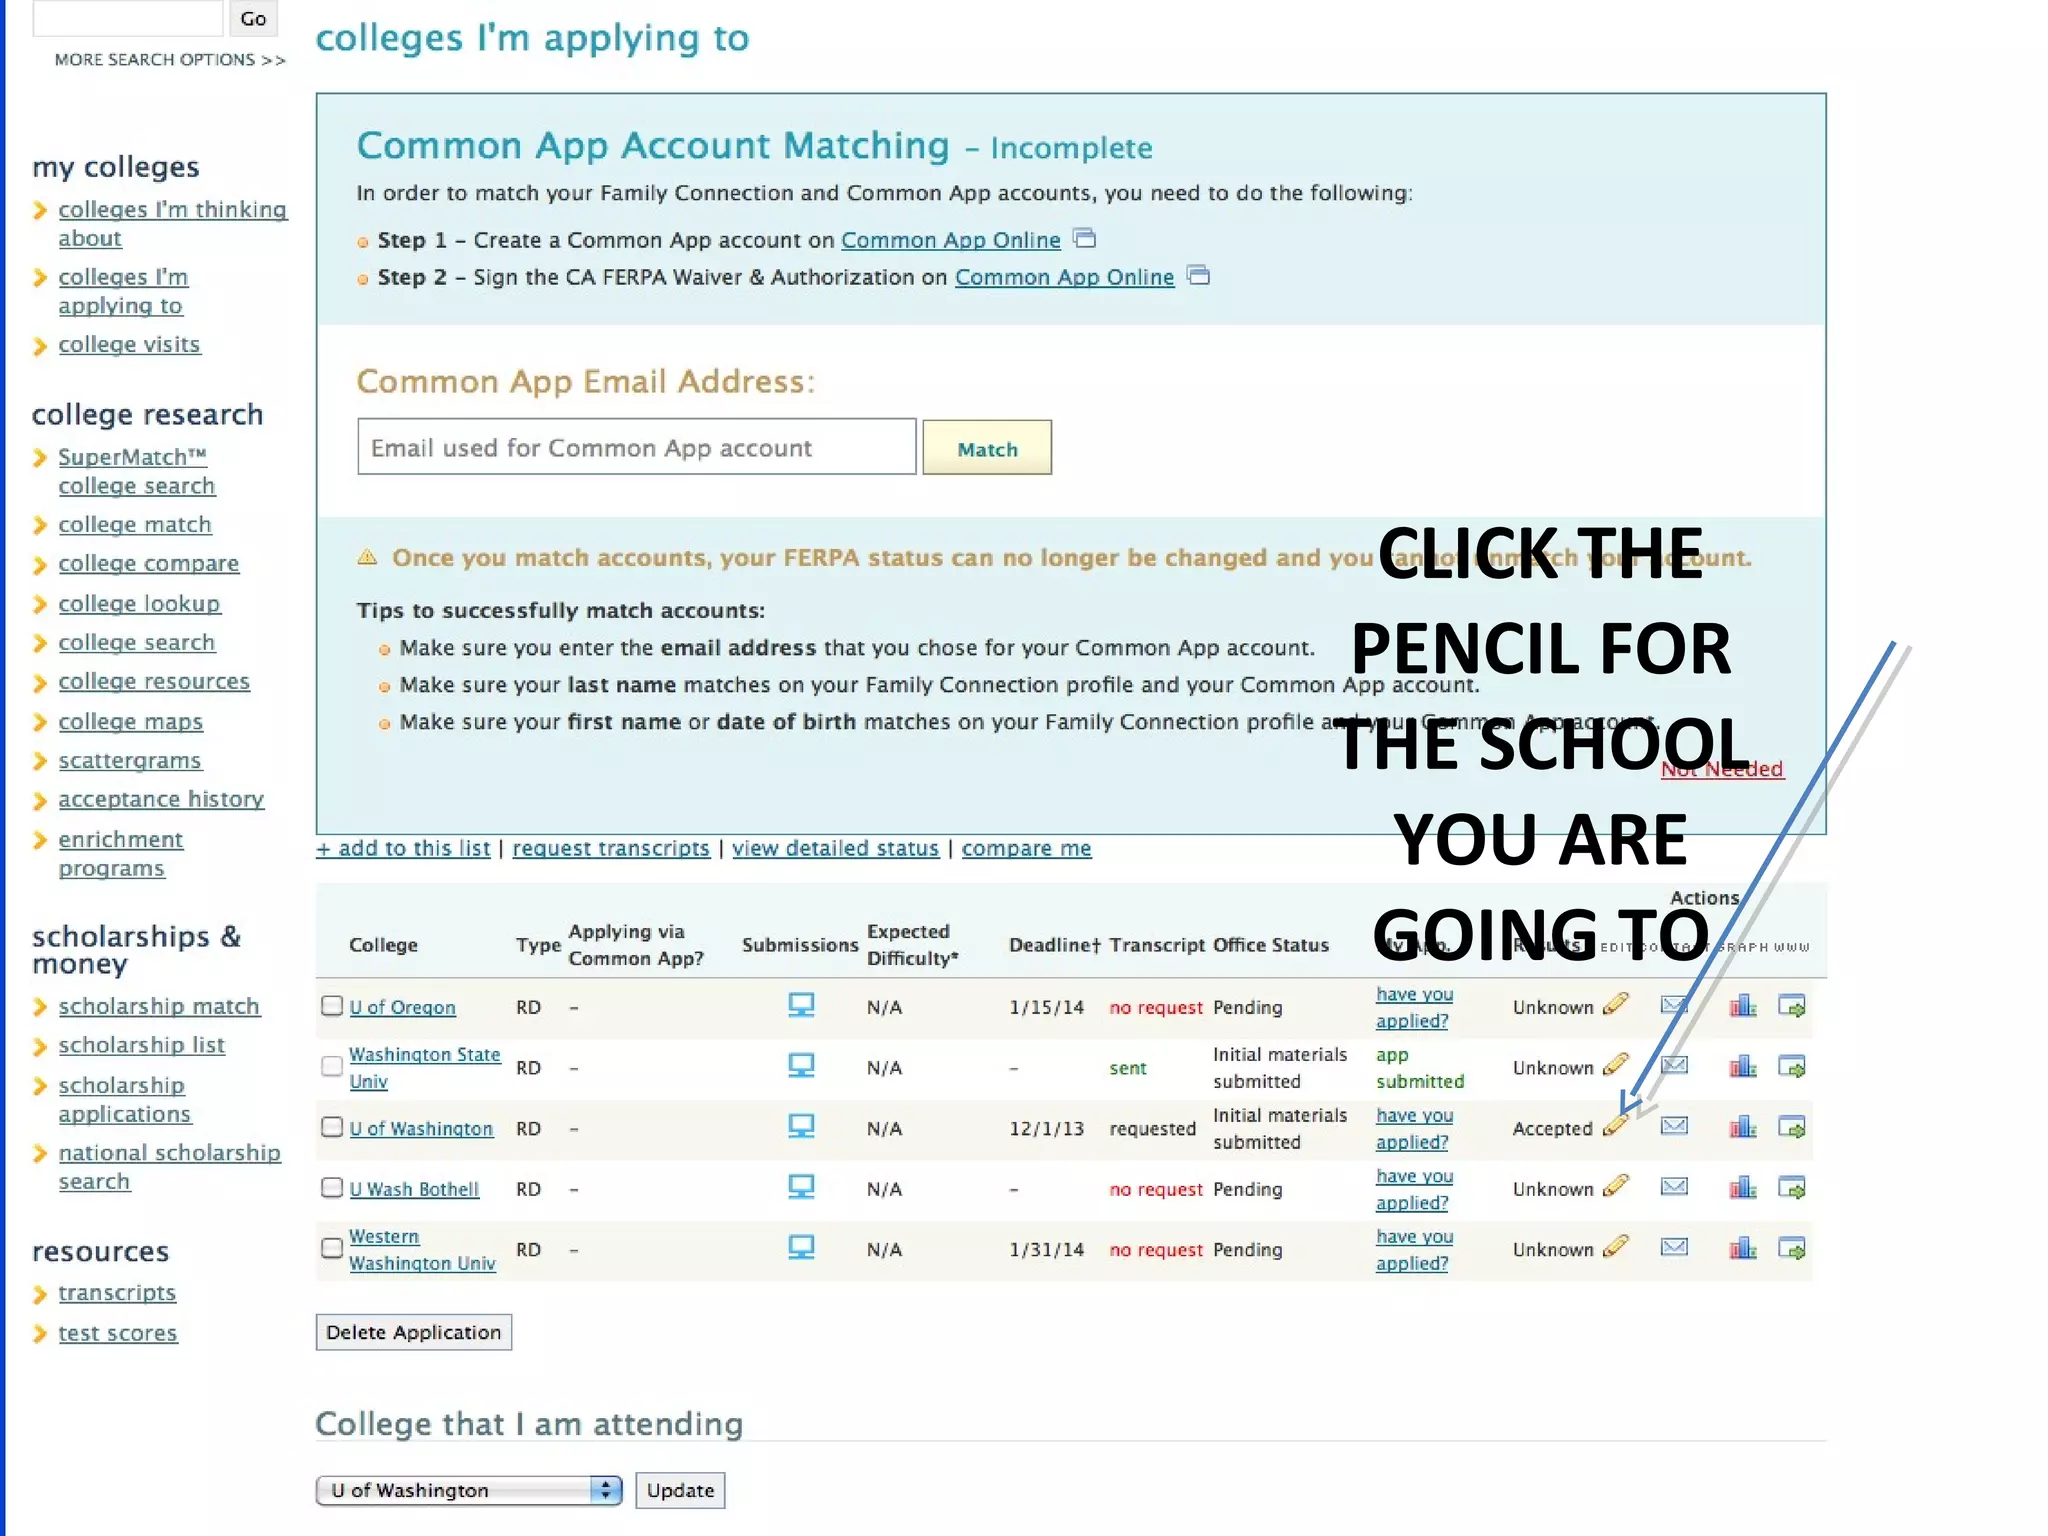Select the U of Washington row checkbox
2048x1536 pixels.
pyautogui.click(x=332, y=1127)
